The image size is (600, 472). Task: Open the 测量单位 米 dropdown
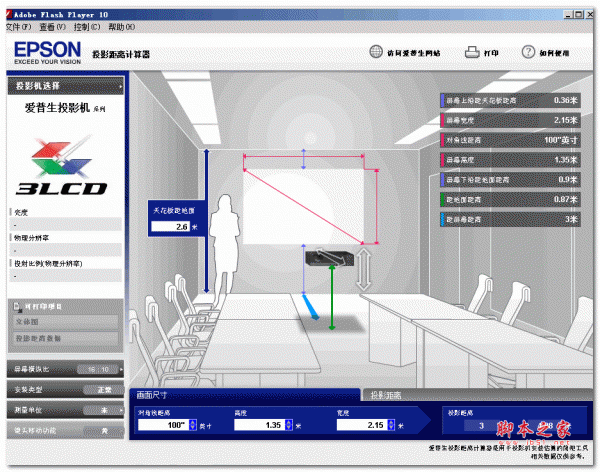(65, 410)
